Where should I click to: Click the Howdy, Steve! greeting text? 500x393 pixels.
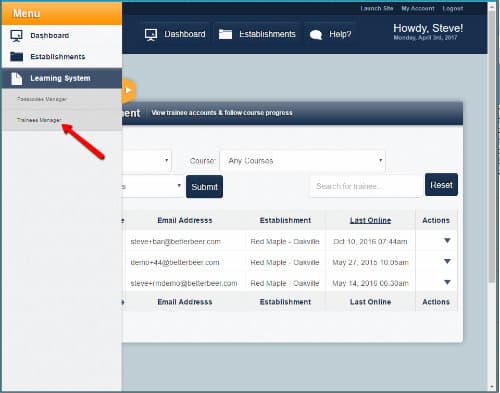tap(428, 28)
